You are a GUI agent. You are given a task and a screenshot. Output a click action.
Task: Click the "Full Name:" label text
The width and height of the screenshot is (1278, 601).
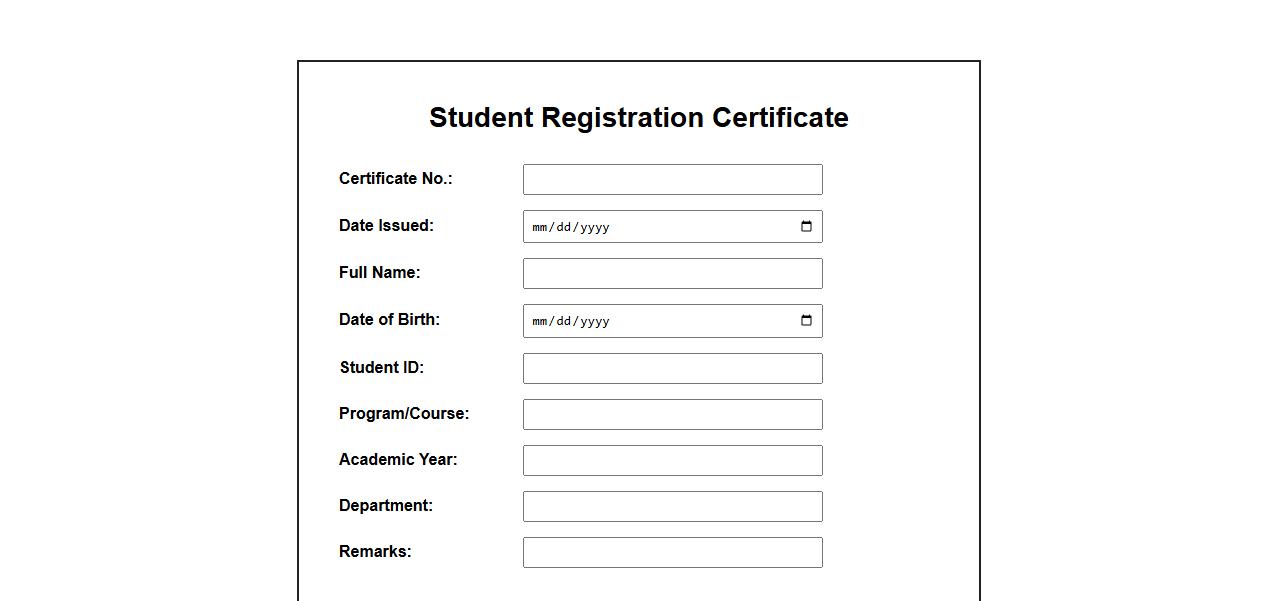tap(379, 273)
